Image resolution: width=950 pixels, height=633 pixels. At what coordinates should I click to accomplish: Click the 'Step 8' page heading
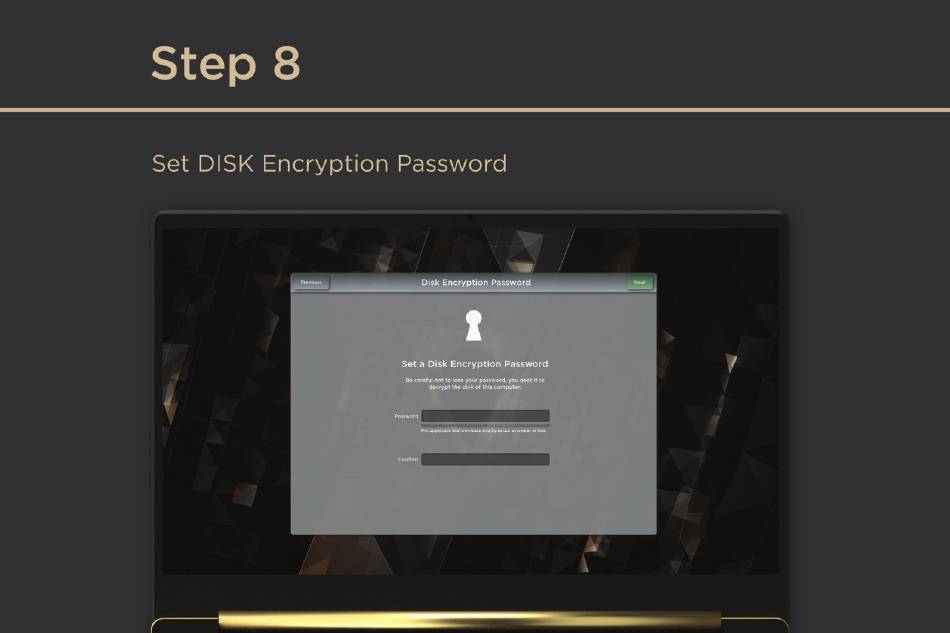[225, 63]
